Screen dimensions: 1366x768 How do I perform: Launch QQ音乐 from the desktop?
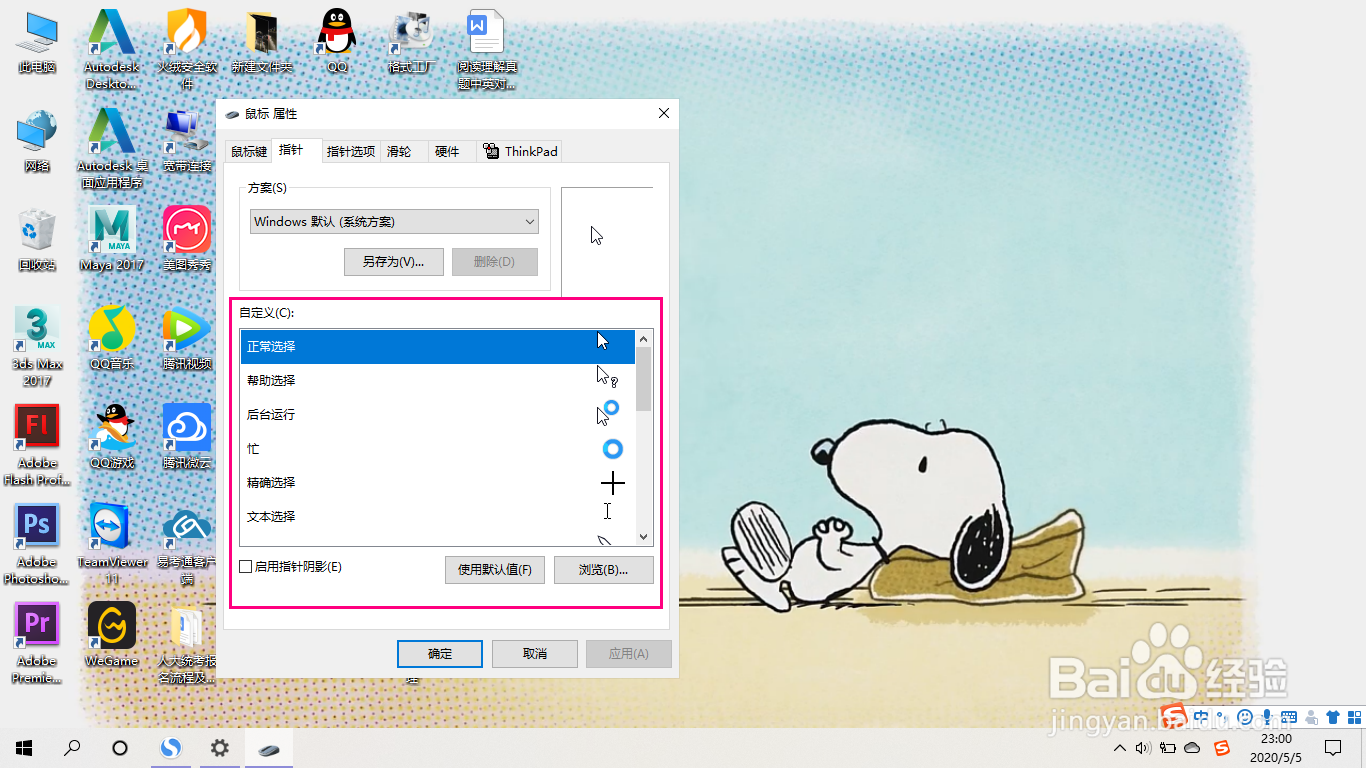click(x=112, y=338)
